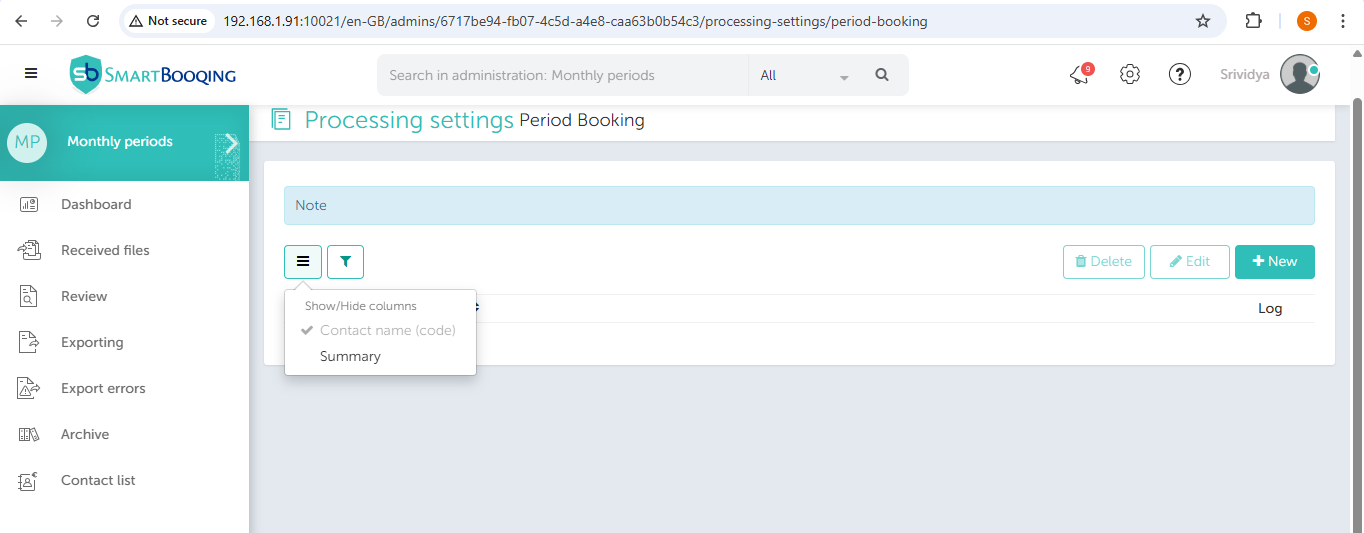Toggle Contact name (code) column visibility

(386, 330)
